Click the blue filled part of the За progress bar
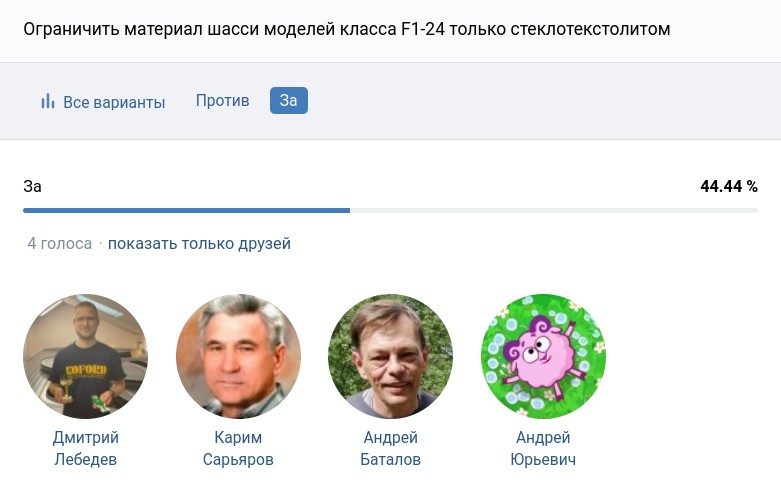The height and width of the screenshot is (486, 781). (186, 210)
